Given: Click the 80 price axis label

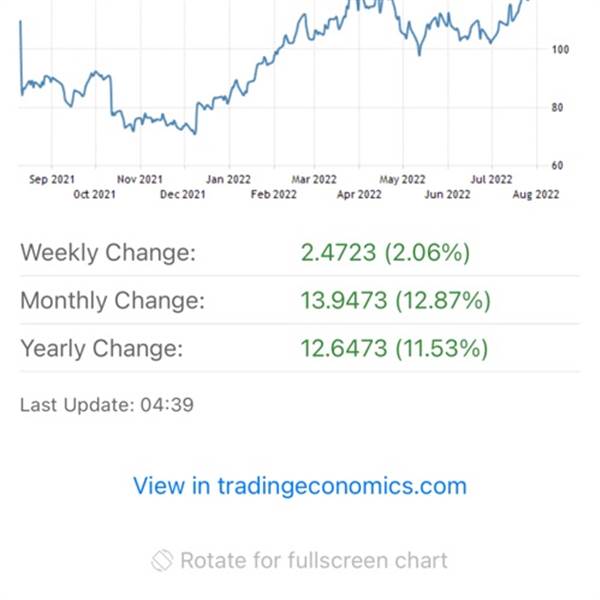Looking at the screenshot, I should [x=557, y=108].
